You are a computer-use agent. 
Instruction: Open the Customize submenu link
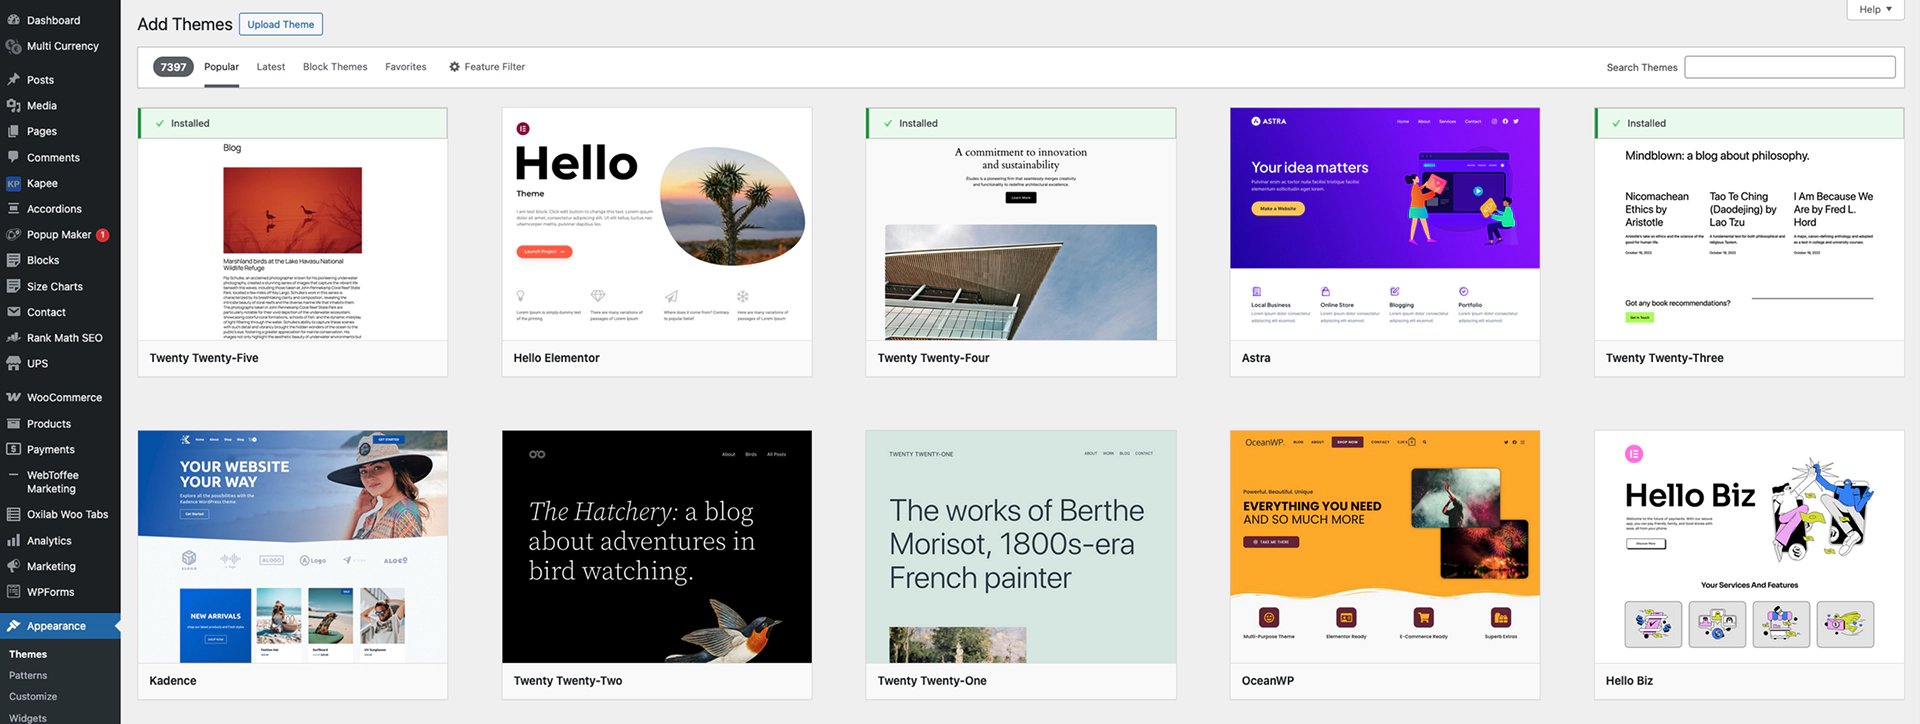click(x=33, y=697)
